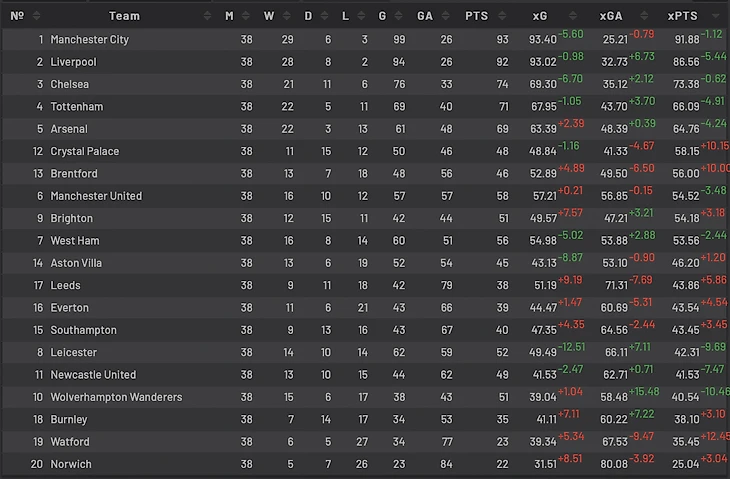Sort by goals against column arrows
This screenshot has height=479, width=730.
tap(451, 16)
